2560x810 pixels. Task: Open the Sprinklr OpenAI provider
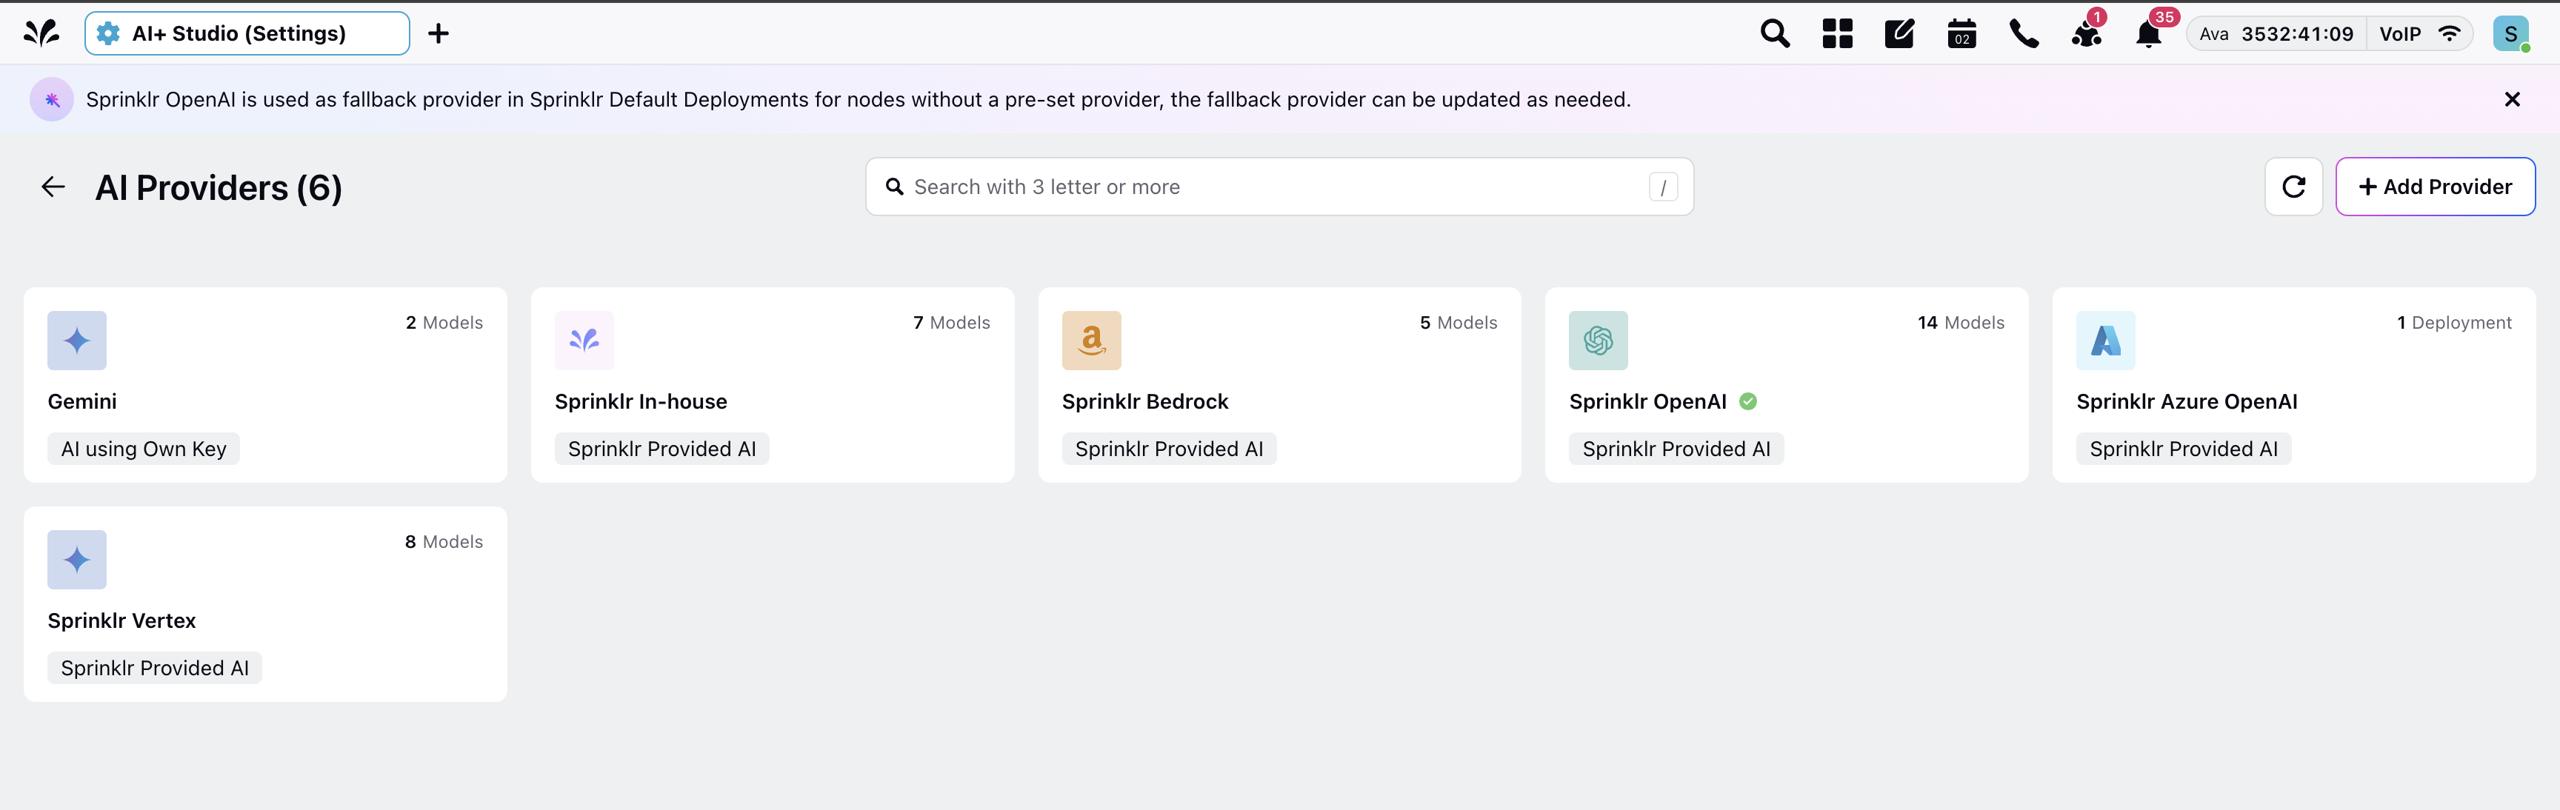[x=1786, y=385]
